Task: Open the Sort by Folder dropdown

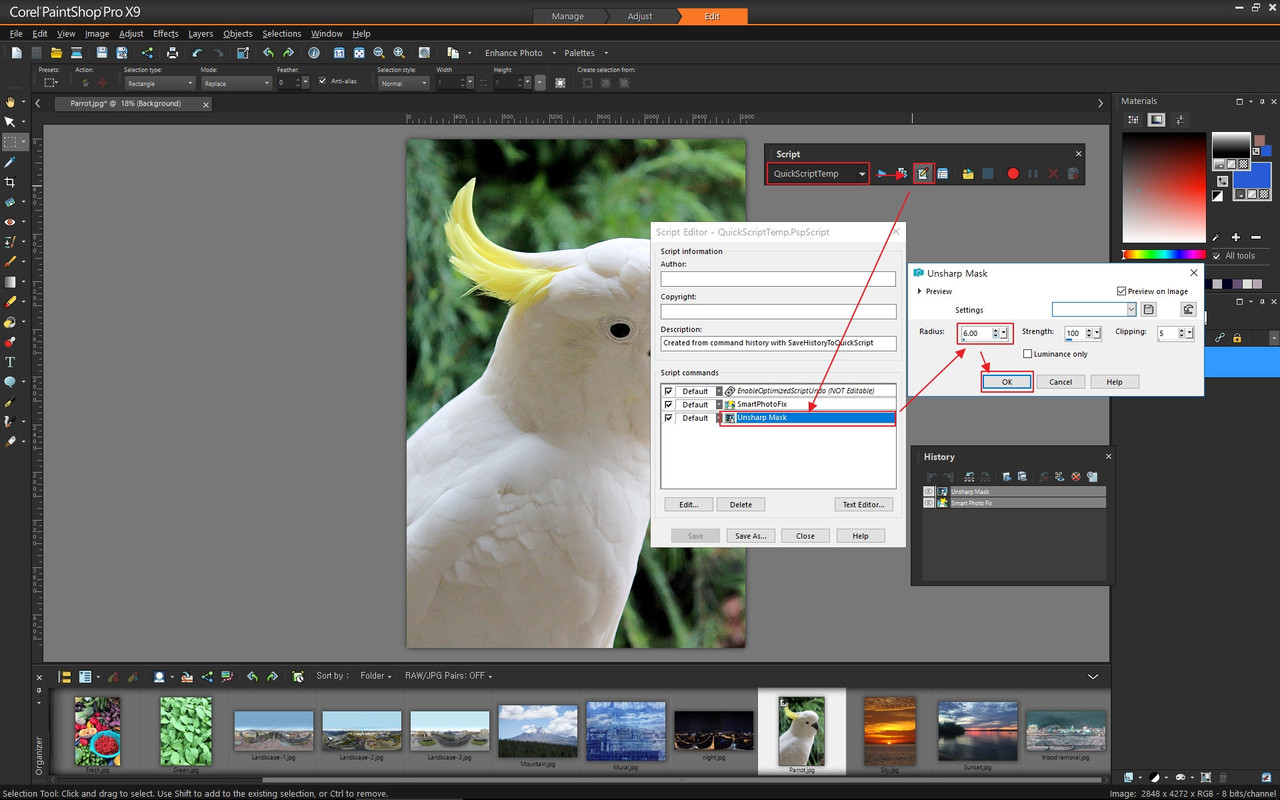Action: tap(376, 676)
